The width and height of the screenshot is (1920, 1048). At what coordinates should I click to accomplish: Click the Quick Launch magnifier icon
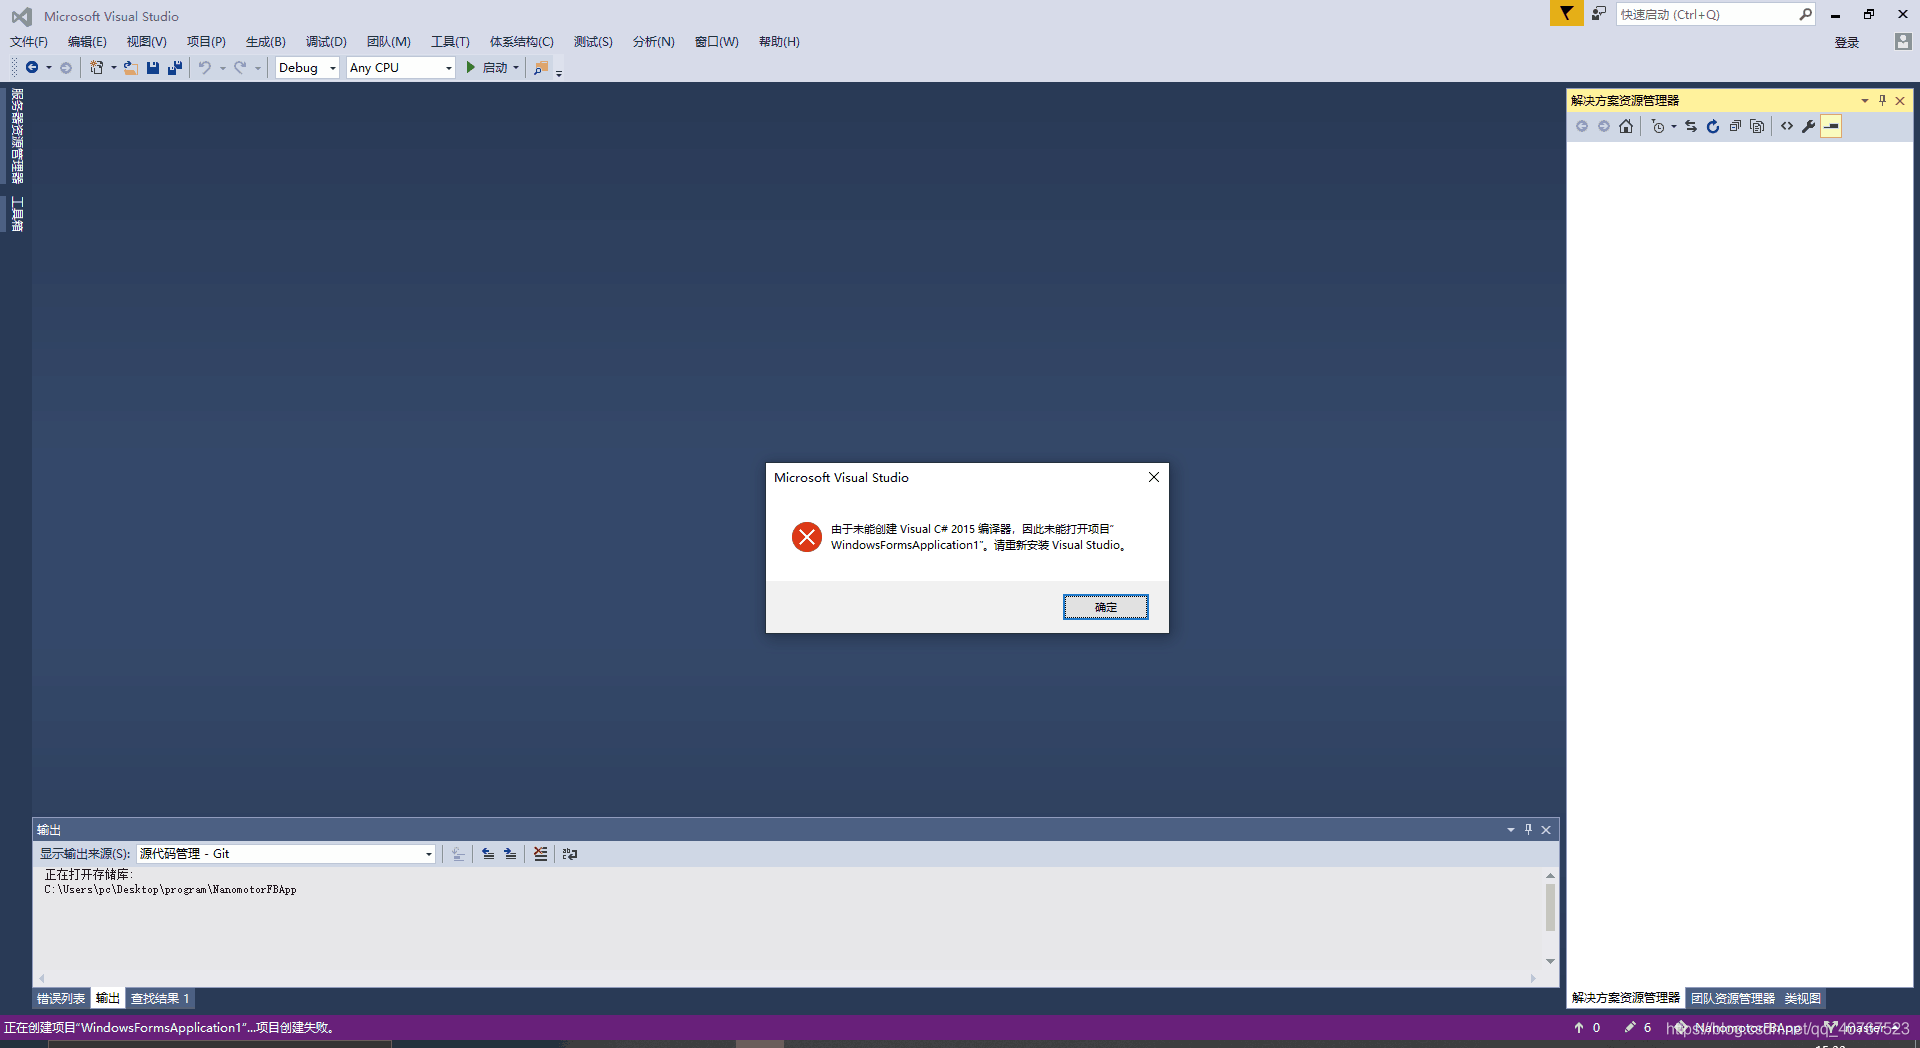[x=1805, y=14]
